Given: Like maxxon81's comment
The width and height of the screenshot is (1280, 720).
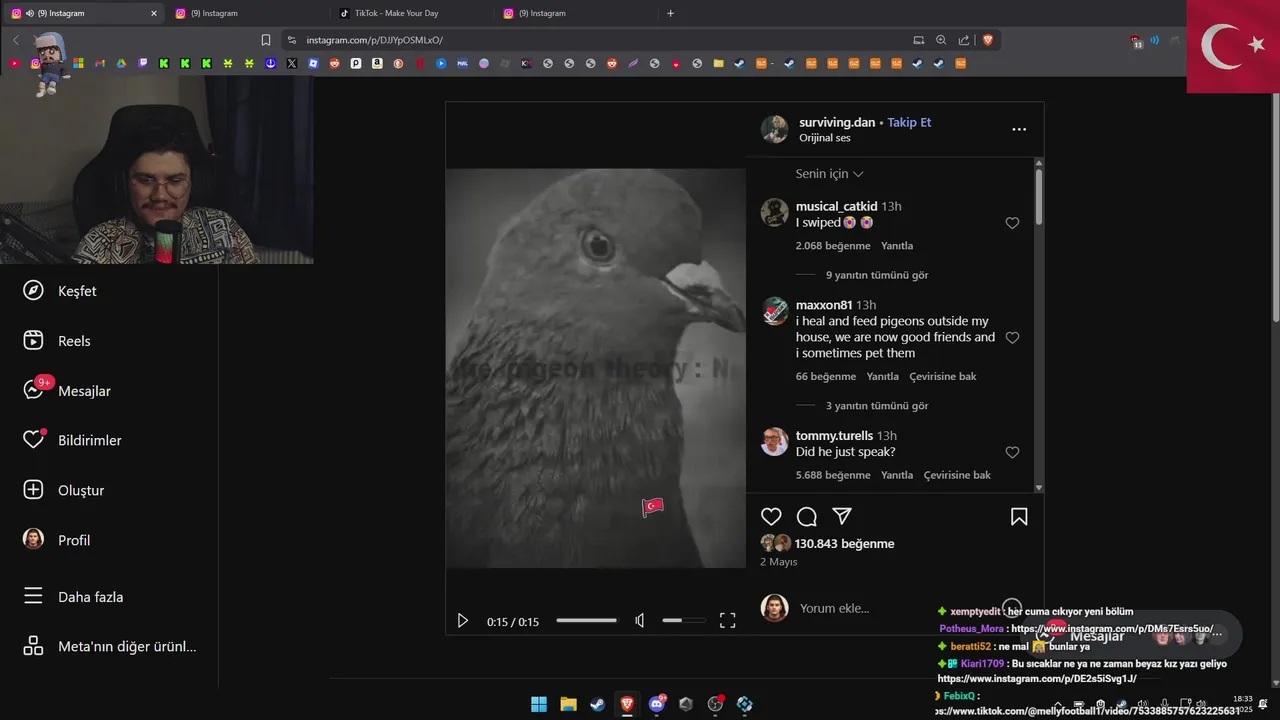Looking at the screenshot, I should pos(1012,338).
